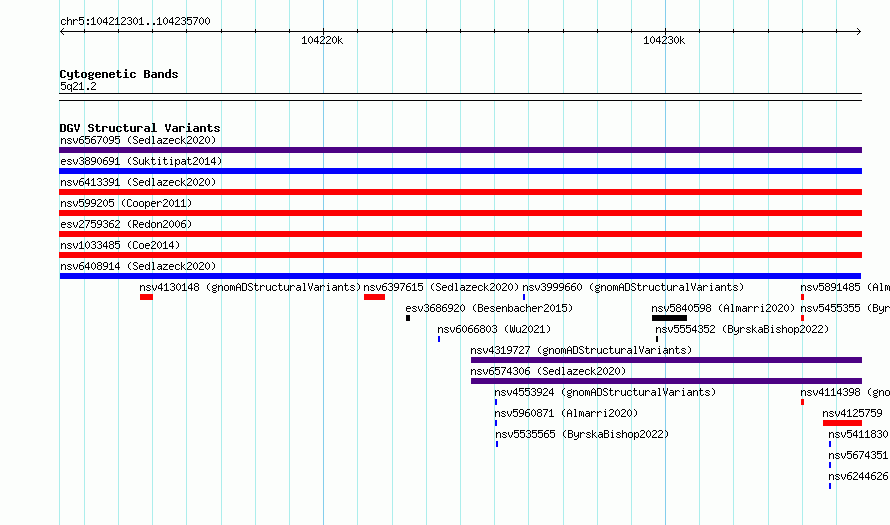890x525 pixels.
Task: Select the nsv5411830 variant label
Action: (x=858, y=434)
